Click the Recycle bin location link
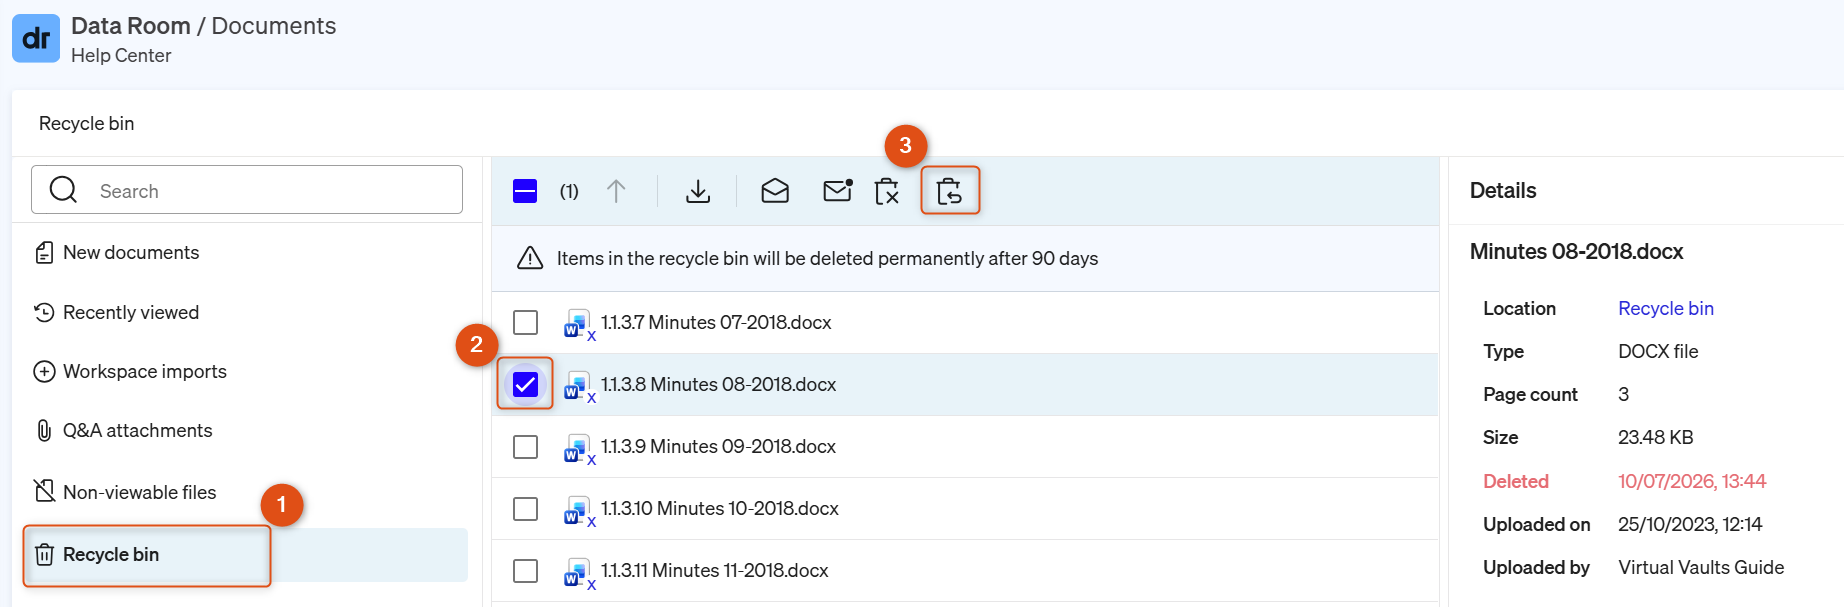Viewport: 1844px width, 607px height. coord(1666,308)
